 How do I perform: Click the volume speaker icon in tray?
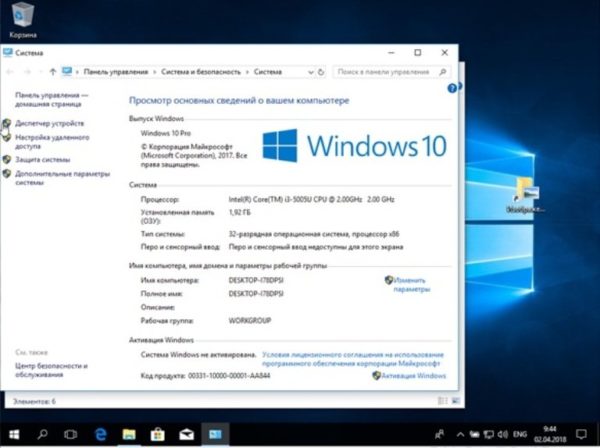coord(503,434)
